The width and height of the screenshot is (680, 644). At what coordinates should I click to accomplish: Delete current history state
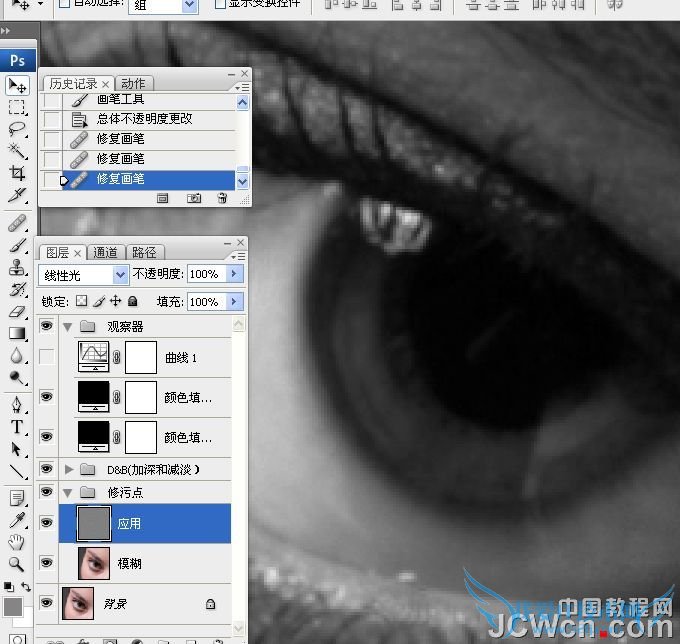(x=222, y=199)
